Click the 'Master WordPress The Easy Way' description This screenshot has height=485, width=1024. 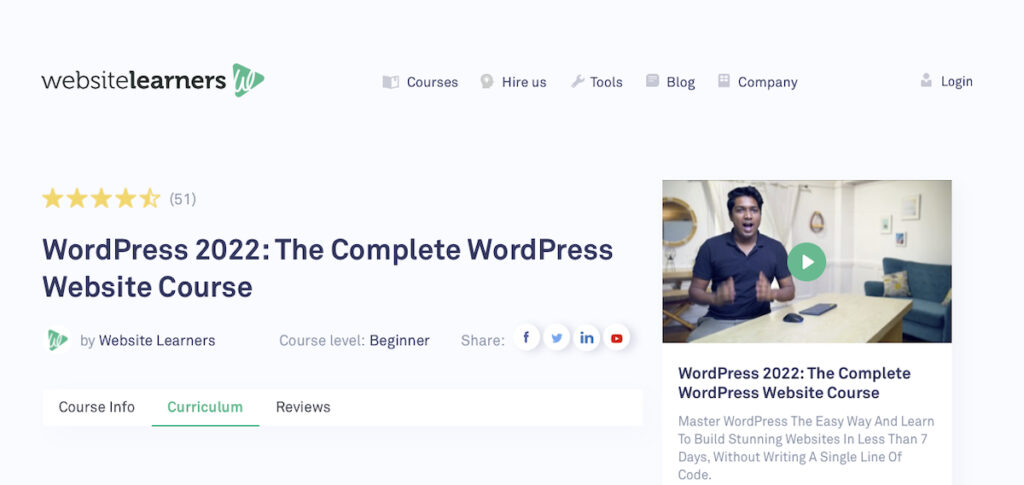pos(806,448)
